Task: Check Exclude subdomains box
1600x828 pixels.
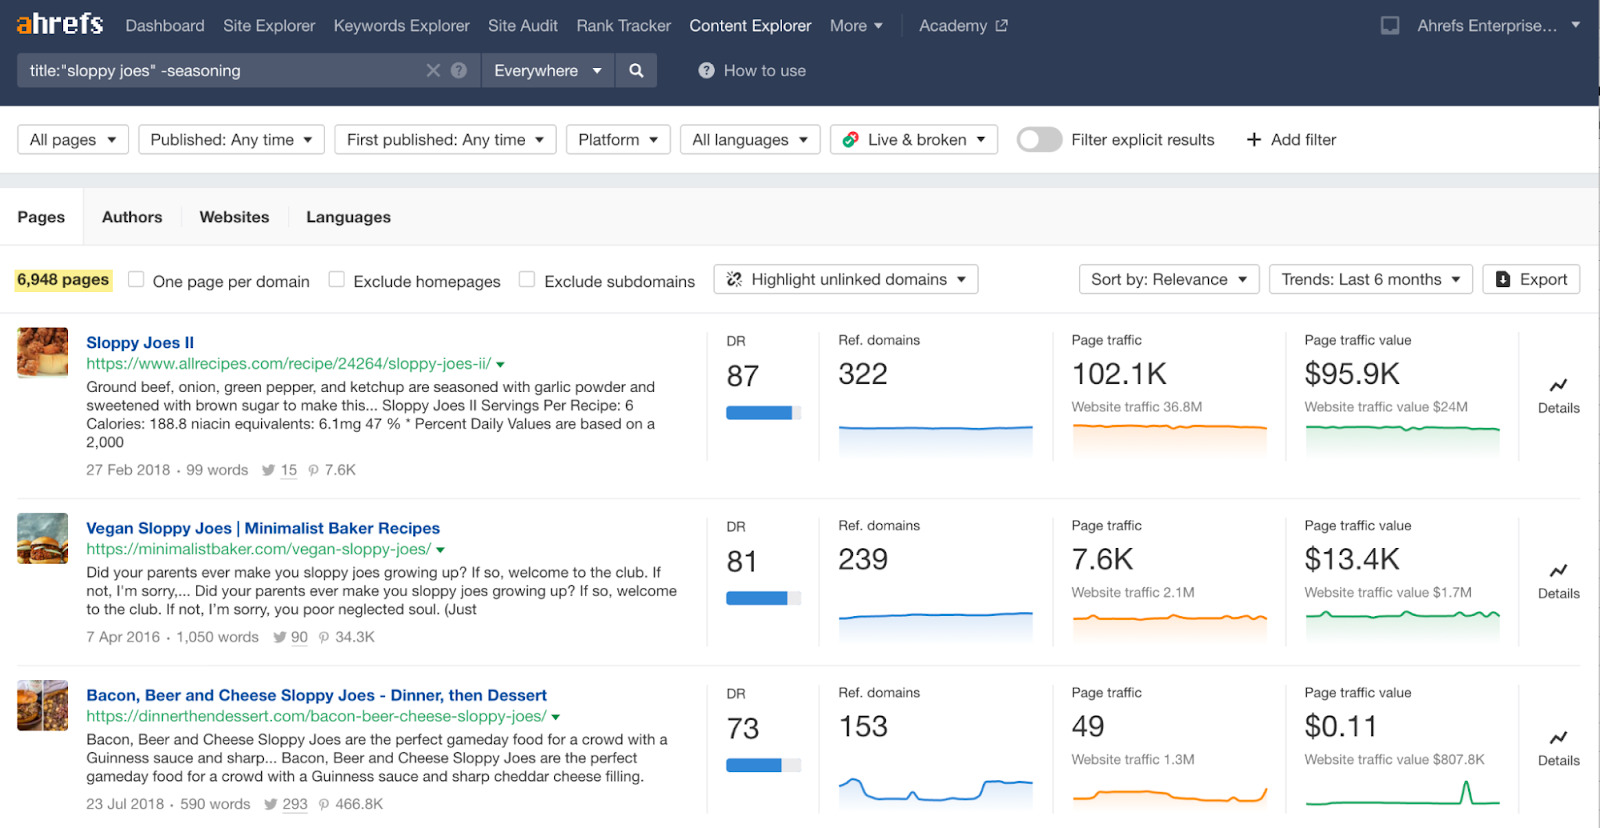Action: pyautogui.click(x=527, y=280)
